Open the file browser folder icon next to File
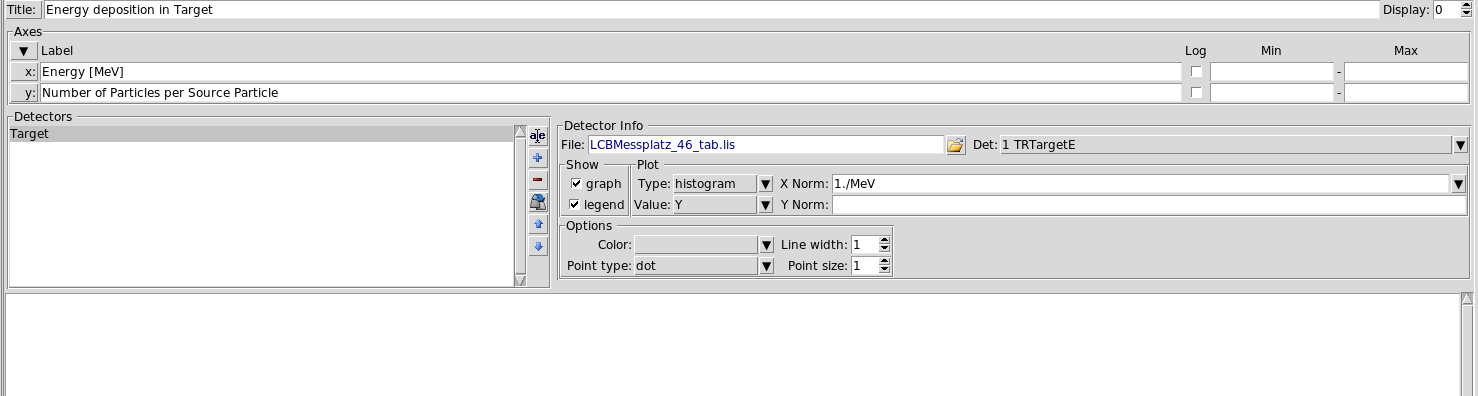Viewport: 1478px width, 396px height. pyautogui.click(x=955, y=145)
